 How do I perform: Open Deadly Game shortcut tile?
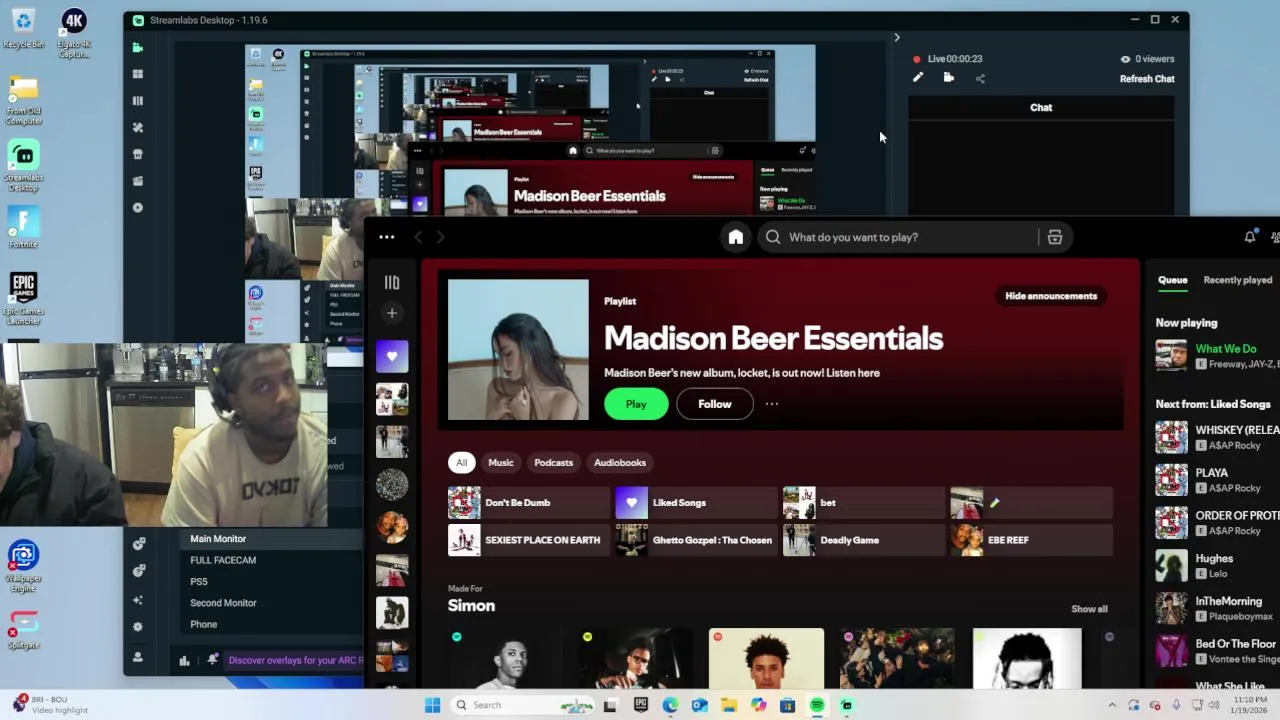click(864, 540)
